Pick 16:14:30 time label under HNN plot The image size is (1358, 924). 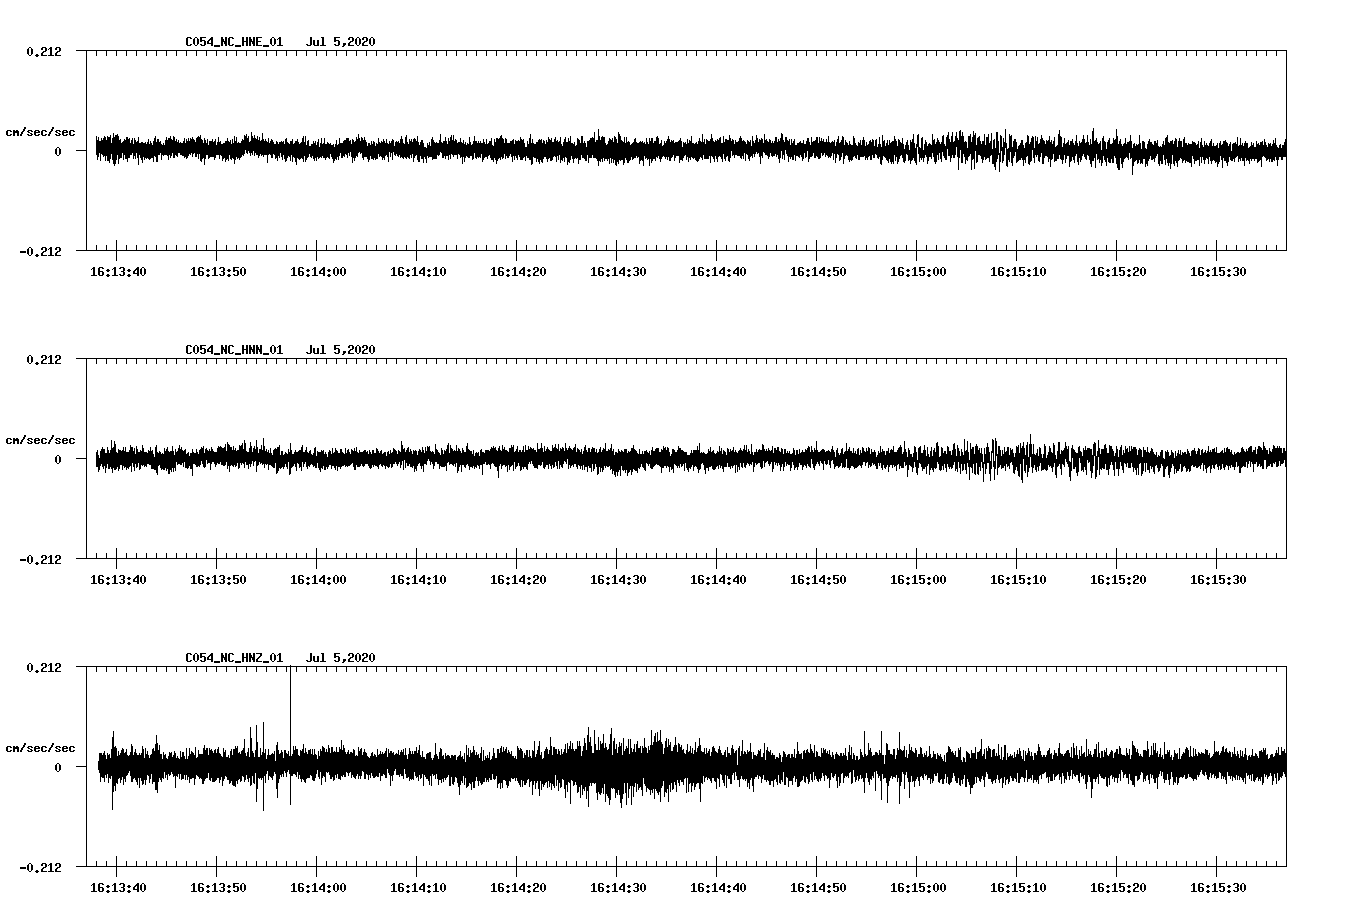tap(618, 580)
